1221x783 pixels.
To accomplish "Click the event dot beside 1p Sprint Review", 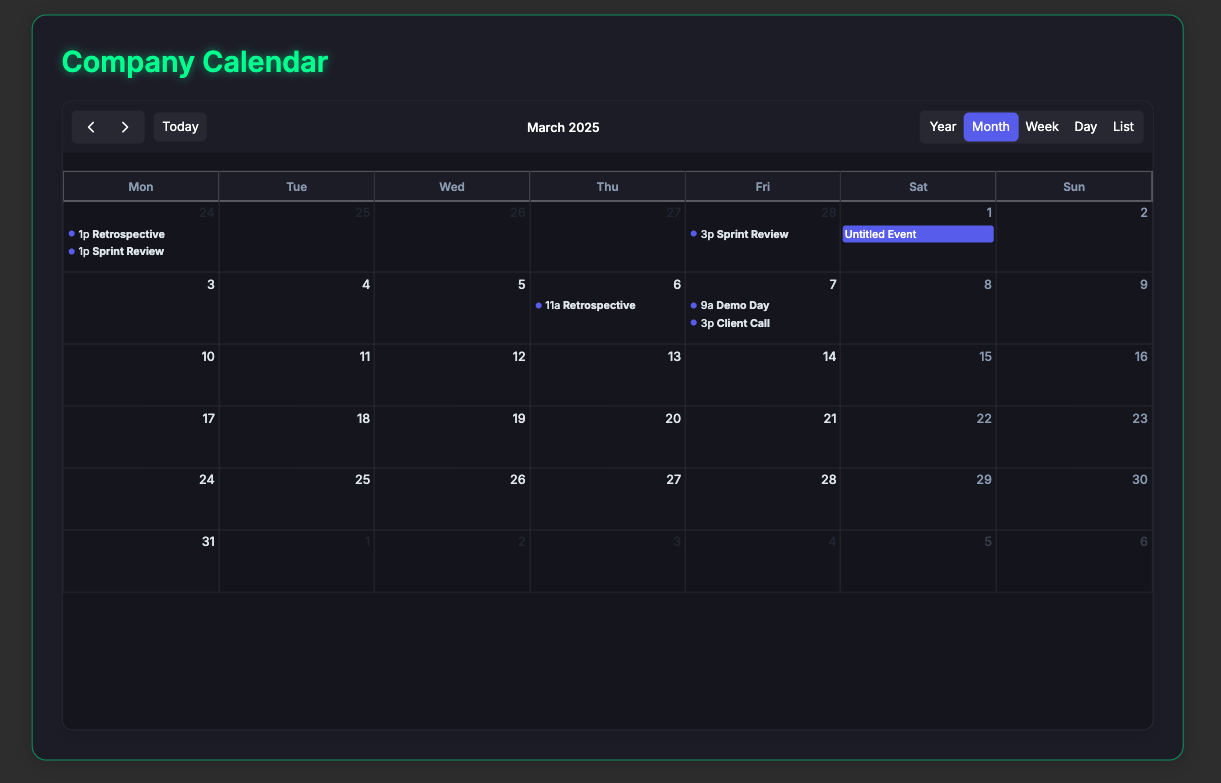I will (70, 251).
